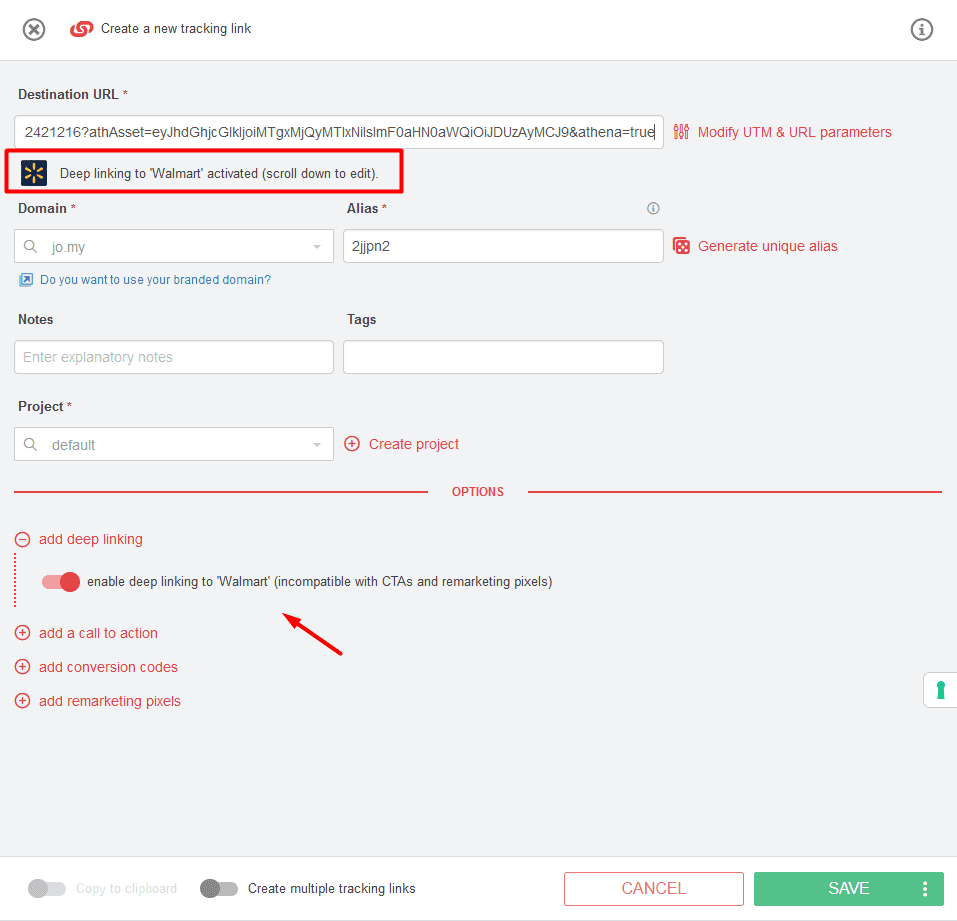Image resolution: width=957 pixels, height=921 pixels.
Task: Click the empty Tags input field
Action: pyautogui.click(x=503, y=357)
